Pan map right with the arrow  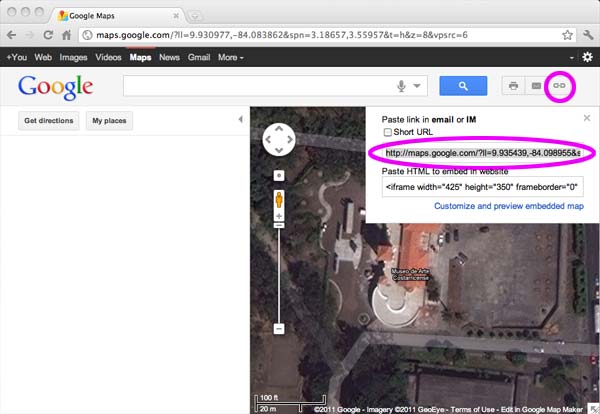click(290, 140)
